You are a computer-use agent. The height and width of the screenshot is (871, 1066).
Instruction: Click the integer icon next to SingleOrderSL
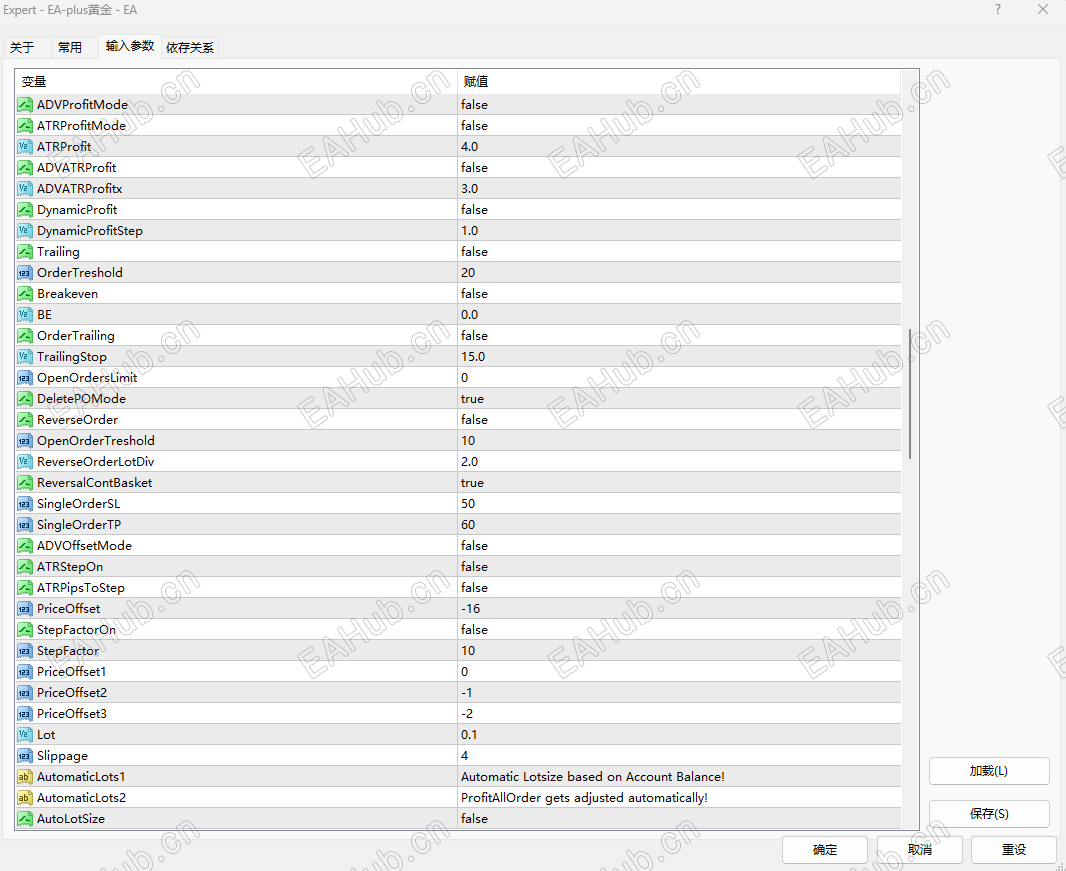(x=25, y=503)
